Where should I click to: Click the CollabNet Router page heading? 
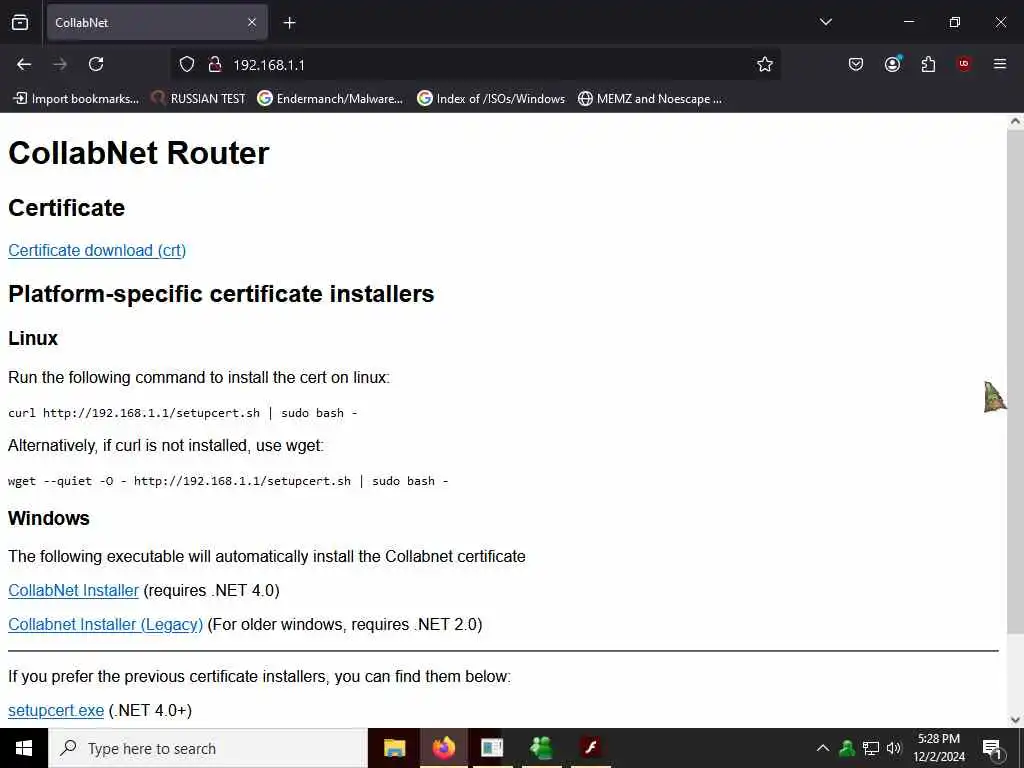click(x=138, y=153)
